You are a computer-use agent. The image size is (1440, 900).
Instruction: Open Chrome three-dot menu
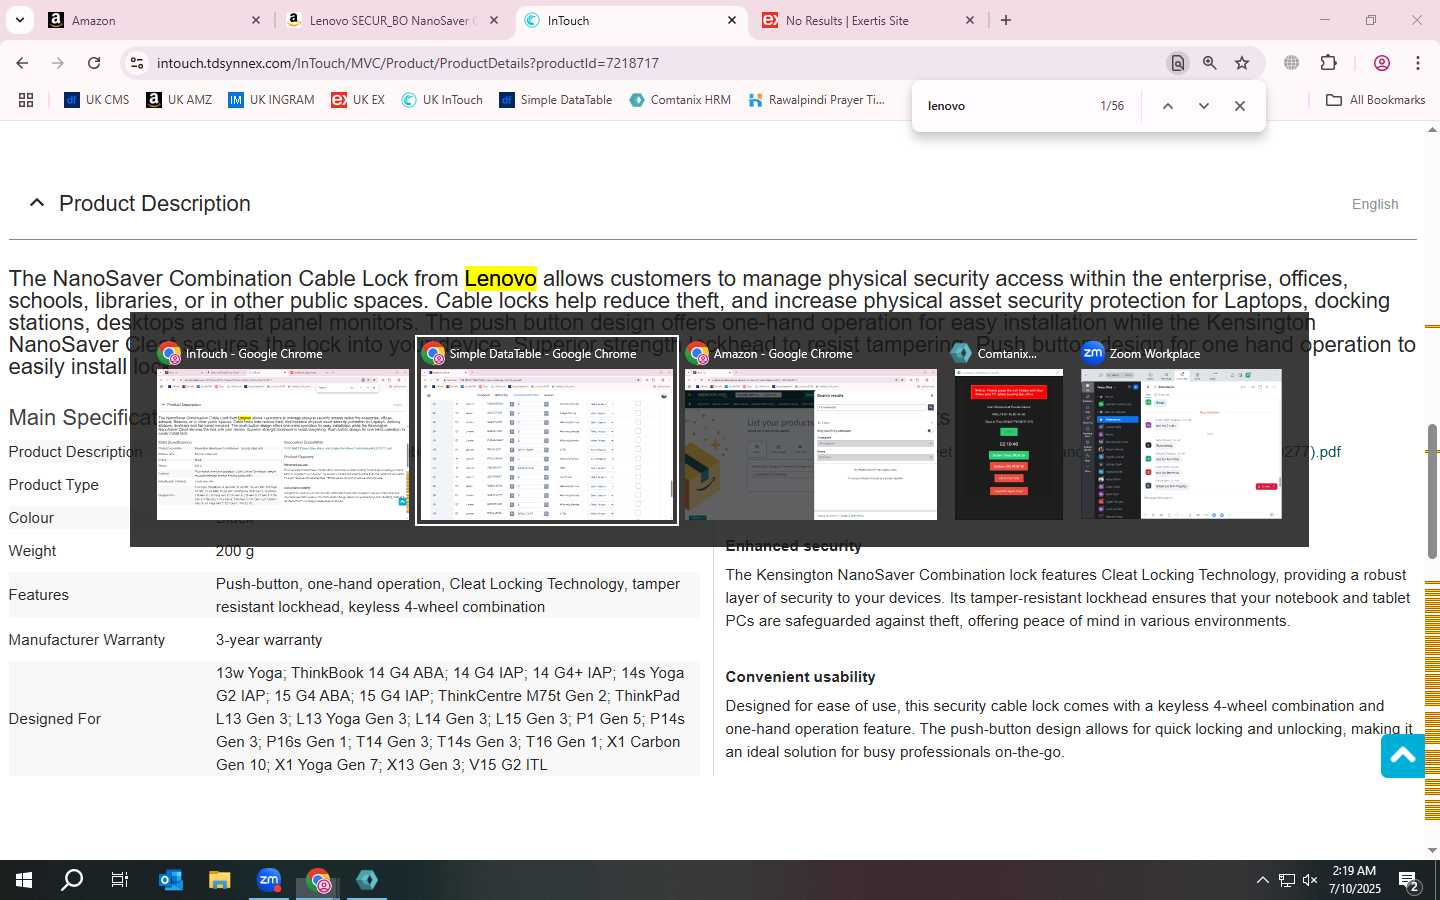point(1418,63)
